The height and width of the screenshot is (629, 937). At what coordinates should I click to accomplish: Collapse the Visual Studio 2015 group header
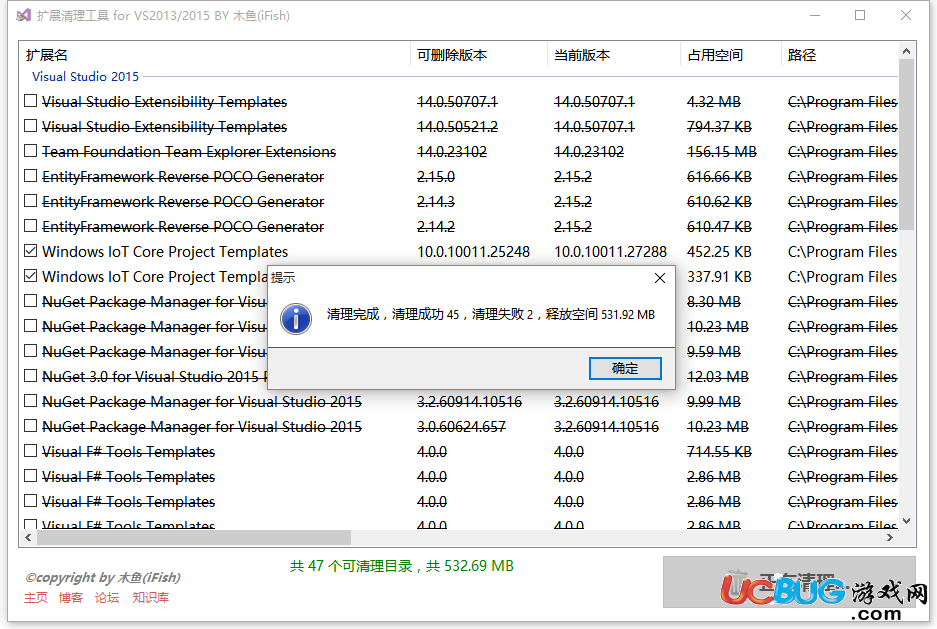click(x=85, y=76)
